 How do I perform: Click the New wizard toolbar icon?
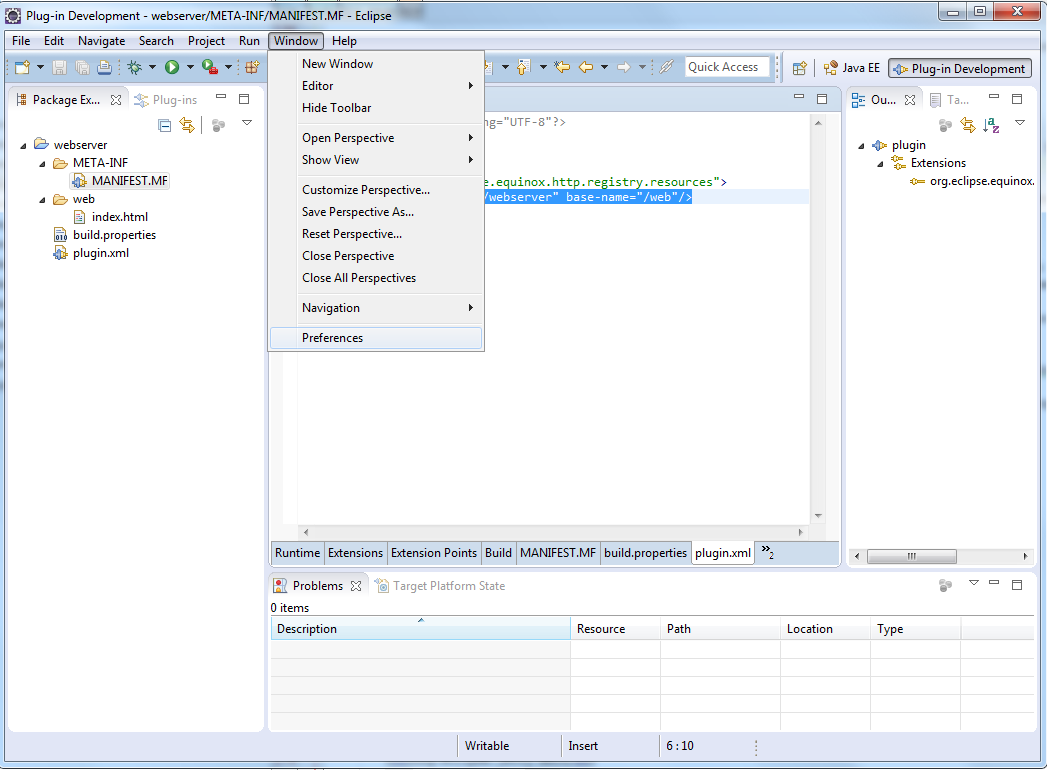tap(23, 67)
